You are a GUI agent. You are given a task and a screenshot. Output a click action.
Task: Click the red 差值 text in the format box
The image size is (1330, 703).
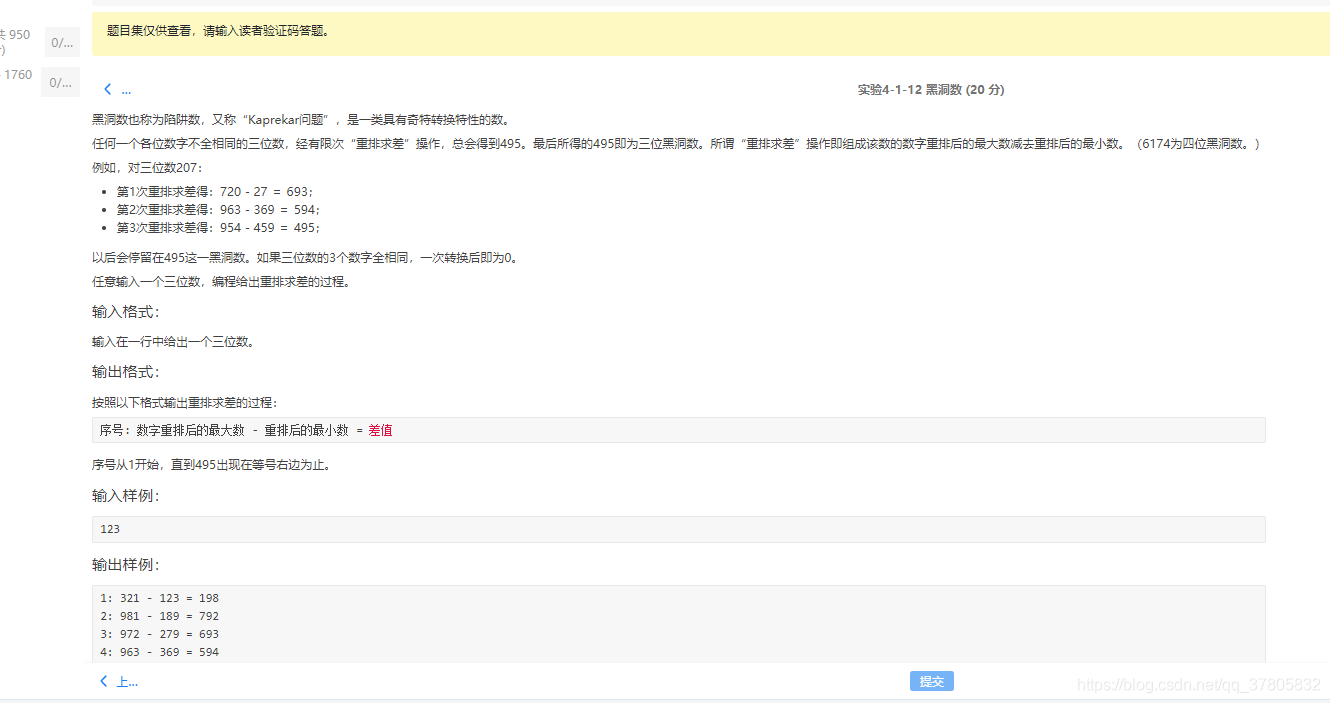(381, 429)
